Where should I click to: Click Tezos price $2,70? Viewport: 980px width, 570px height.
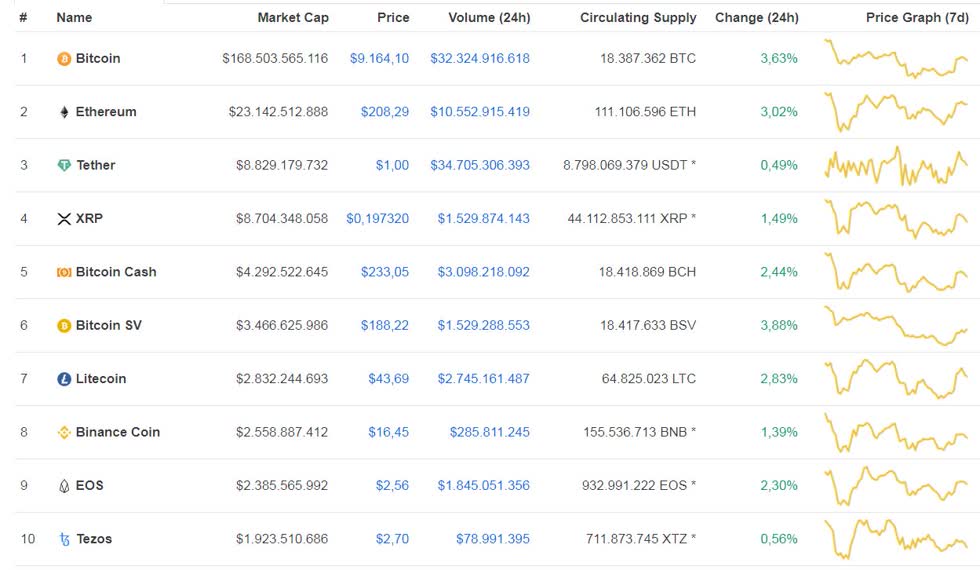click(392, 539)
